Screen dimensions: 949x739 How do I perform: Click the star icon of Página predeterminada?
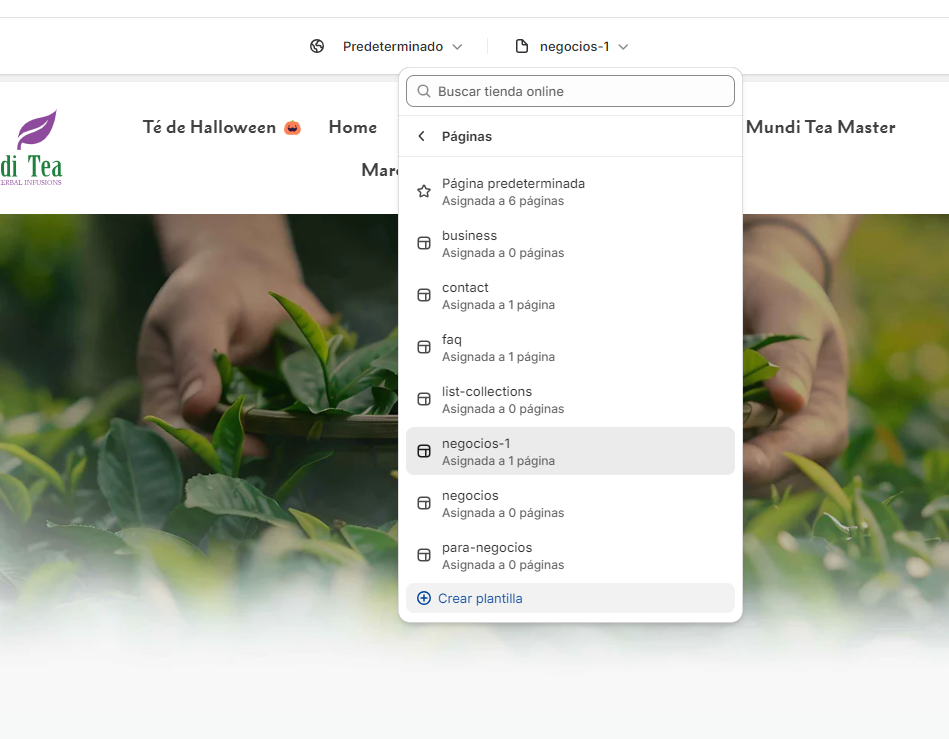pyautogui.click(x=424, y=191)
